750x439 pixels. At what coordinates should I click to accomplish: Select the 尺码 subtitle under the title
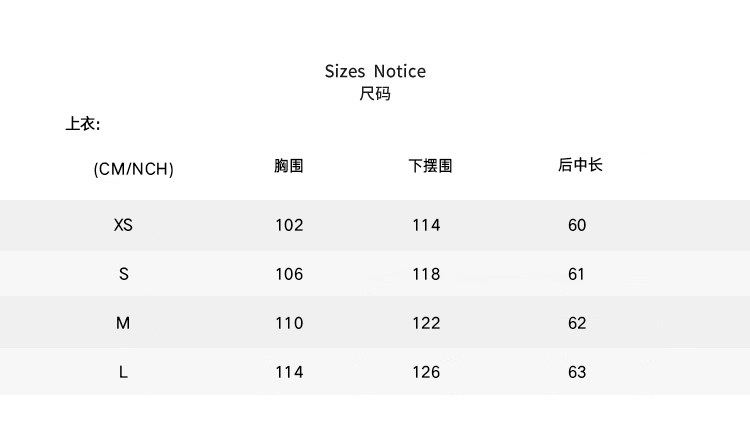375,95
